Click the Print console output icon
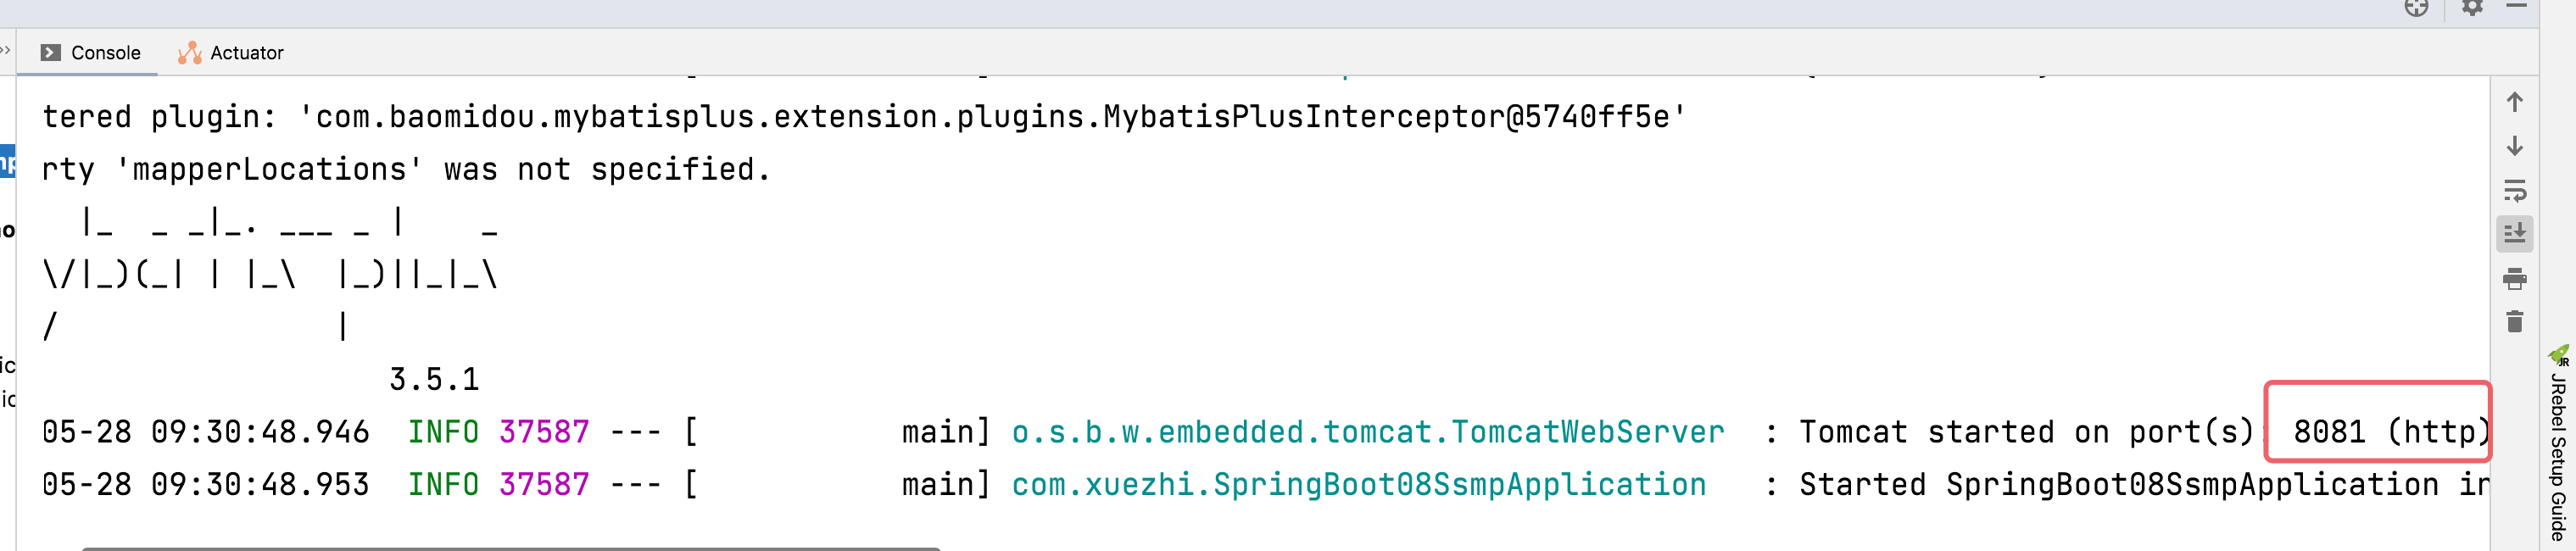 point(2514,279)
